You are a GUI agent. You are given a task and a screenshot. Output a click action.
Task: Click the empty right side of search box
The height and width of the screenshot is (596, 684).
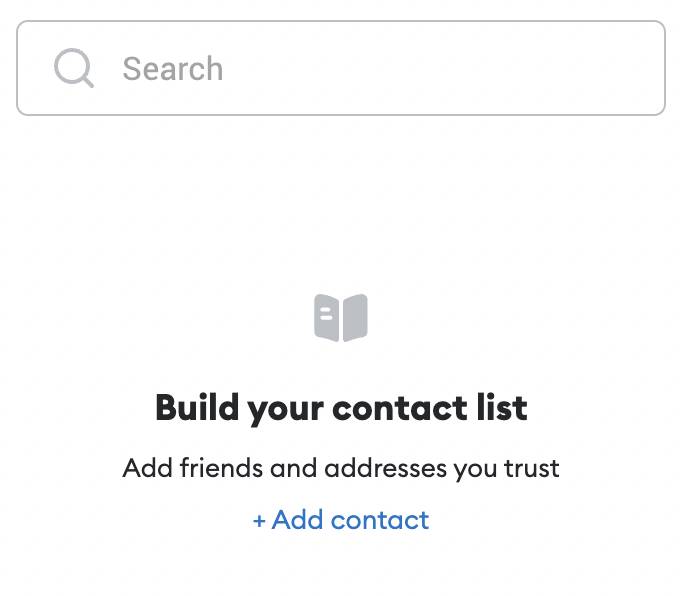pyautogui.click(x=480, y=68)
